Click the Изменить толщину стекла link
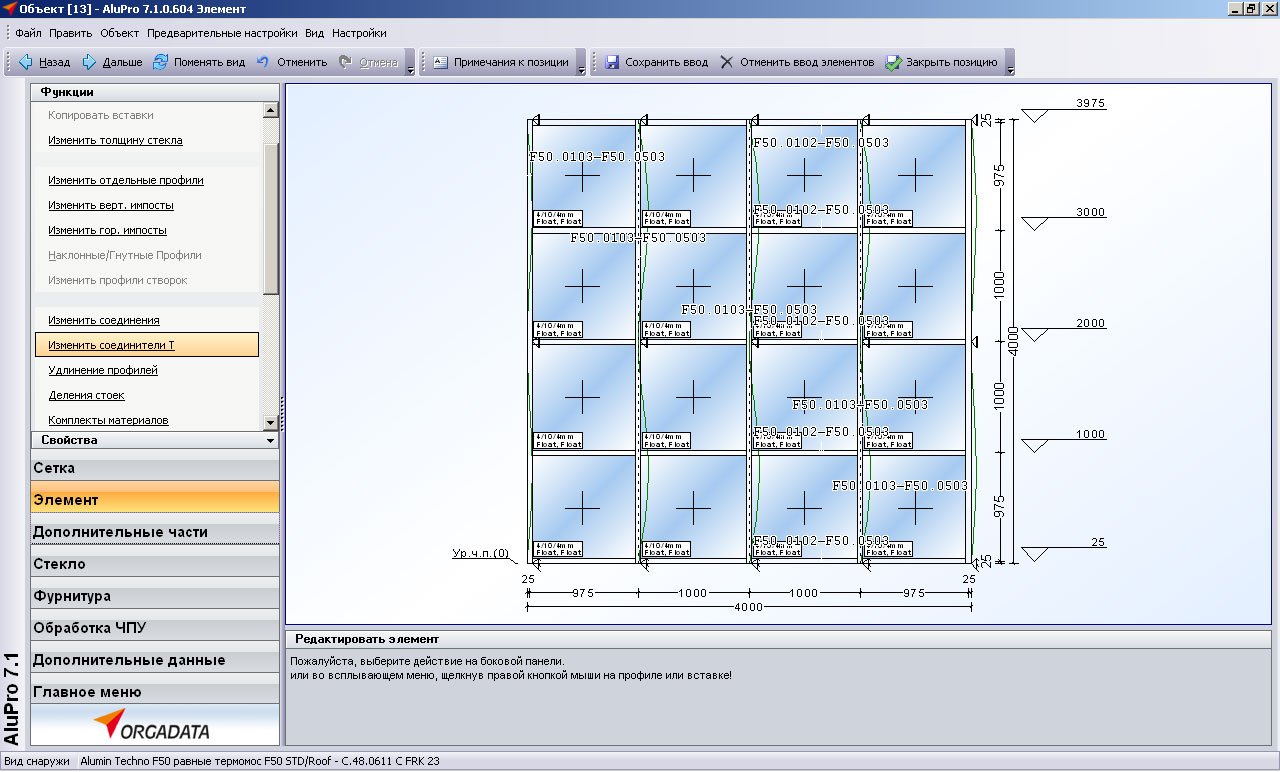Image resolution: width=1280 pixels, height=772 pixels. point(115,141)
